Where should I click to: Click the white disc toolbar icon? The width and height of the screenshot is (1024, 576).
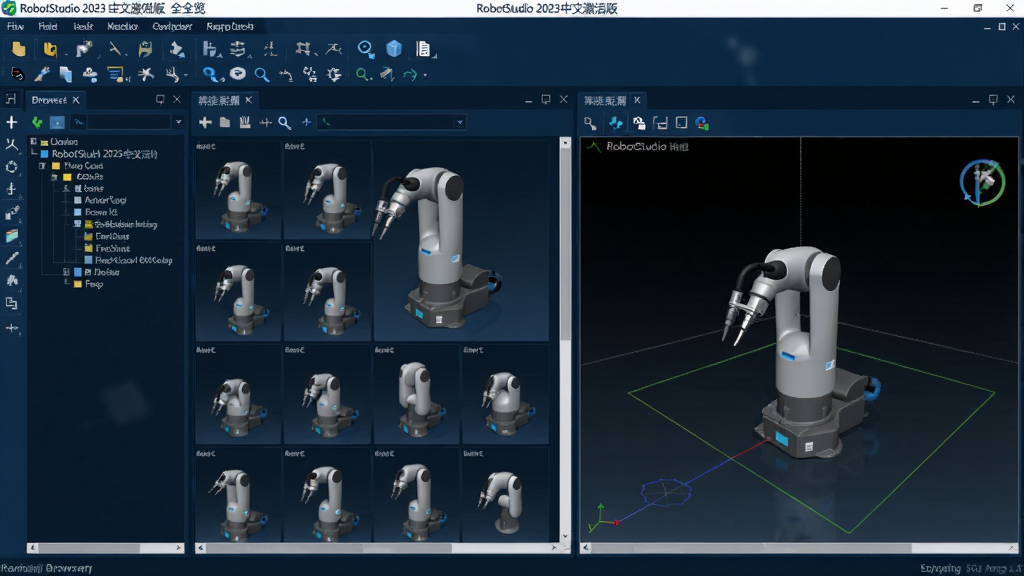238,74
